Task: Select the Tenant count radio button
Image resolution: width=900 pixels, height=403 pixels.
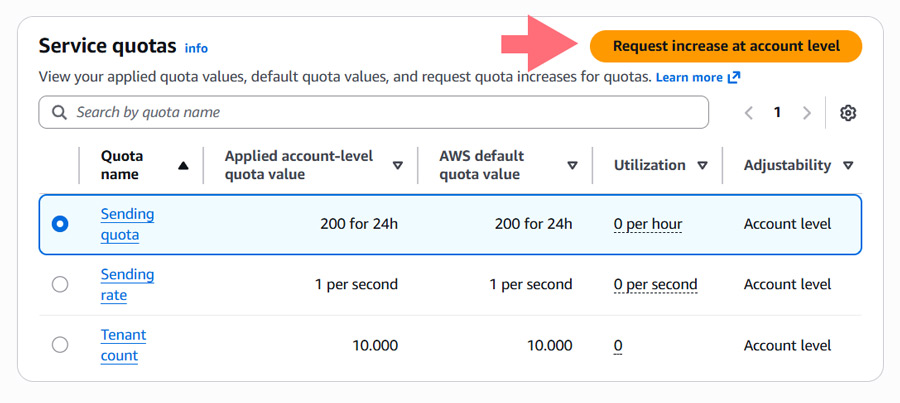Action: pyautogui.click(x=60, y=345)
